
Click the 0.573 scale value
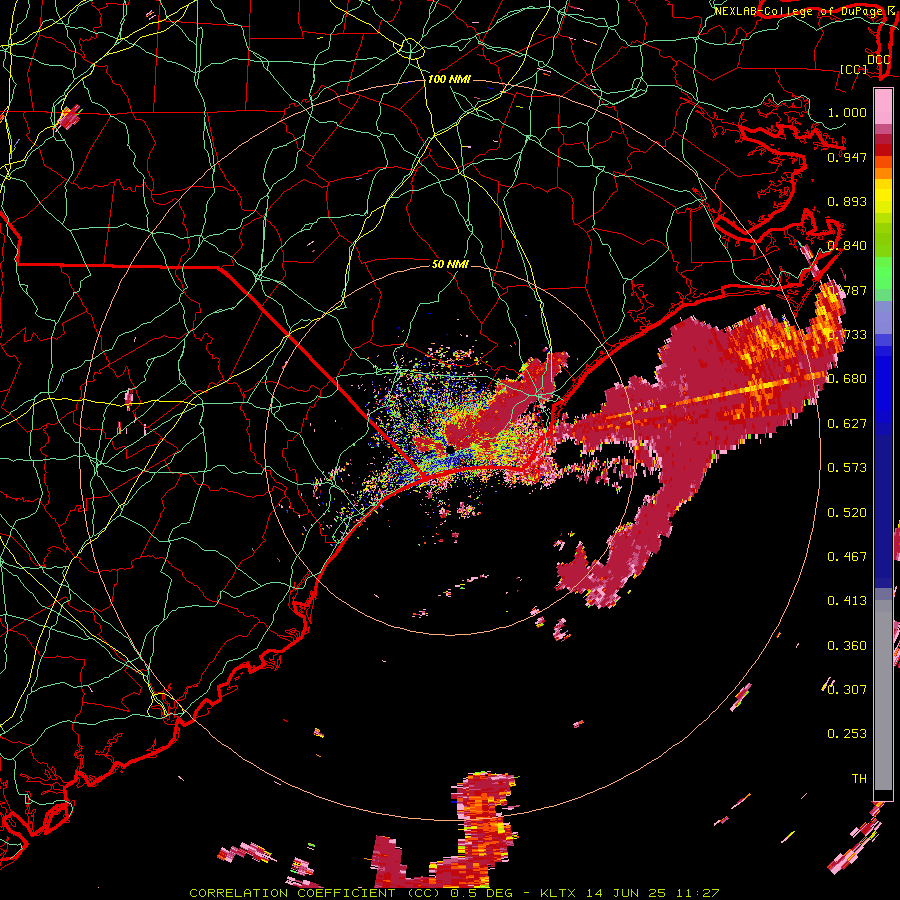(847, 468)
